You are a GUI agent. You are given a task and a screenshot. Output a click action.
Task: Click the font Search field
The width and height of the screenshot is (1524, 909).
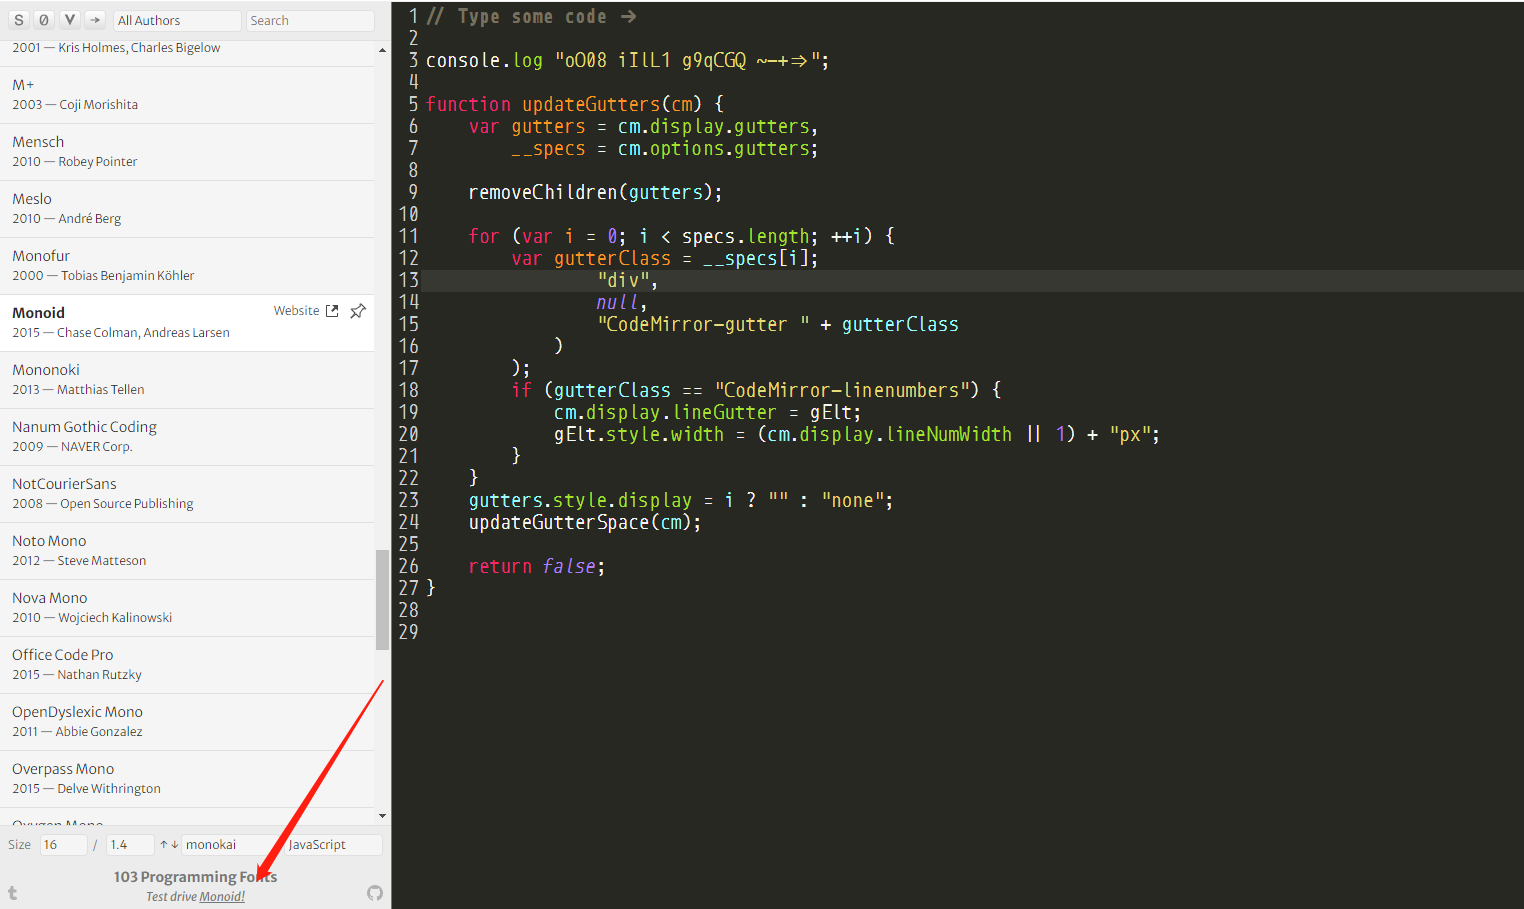(x=310, y=20)
